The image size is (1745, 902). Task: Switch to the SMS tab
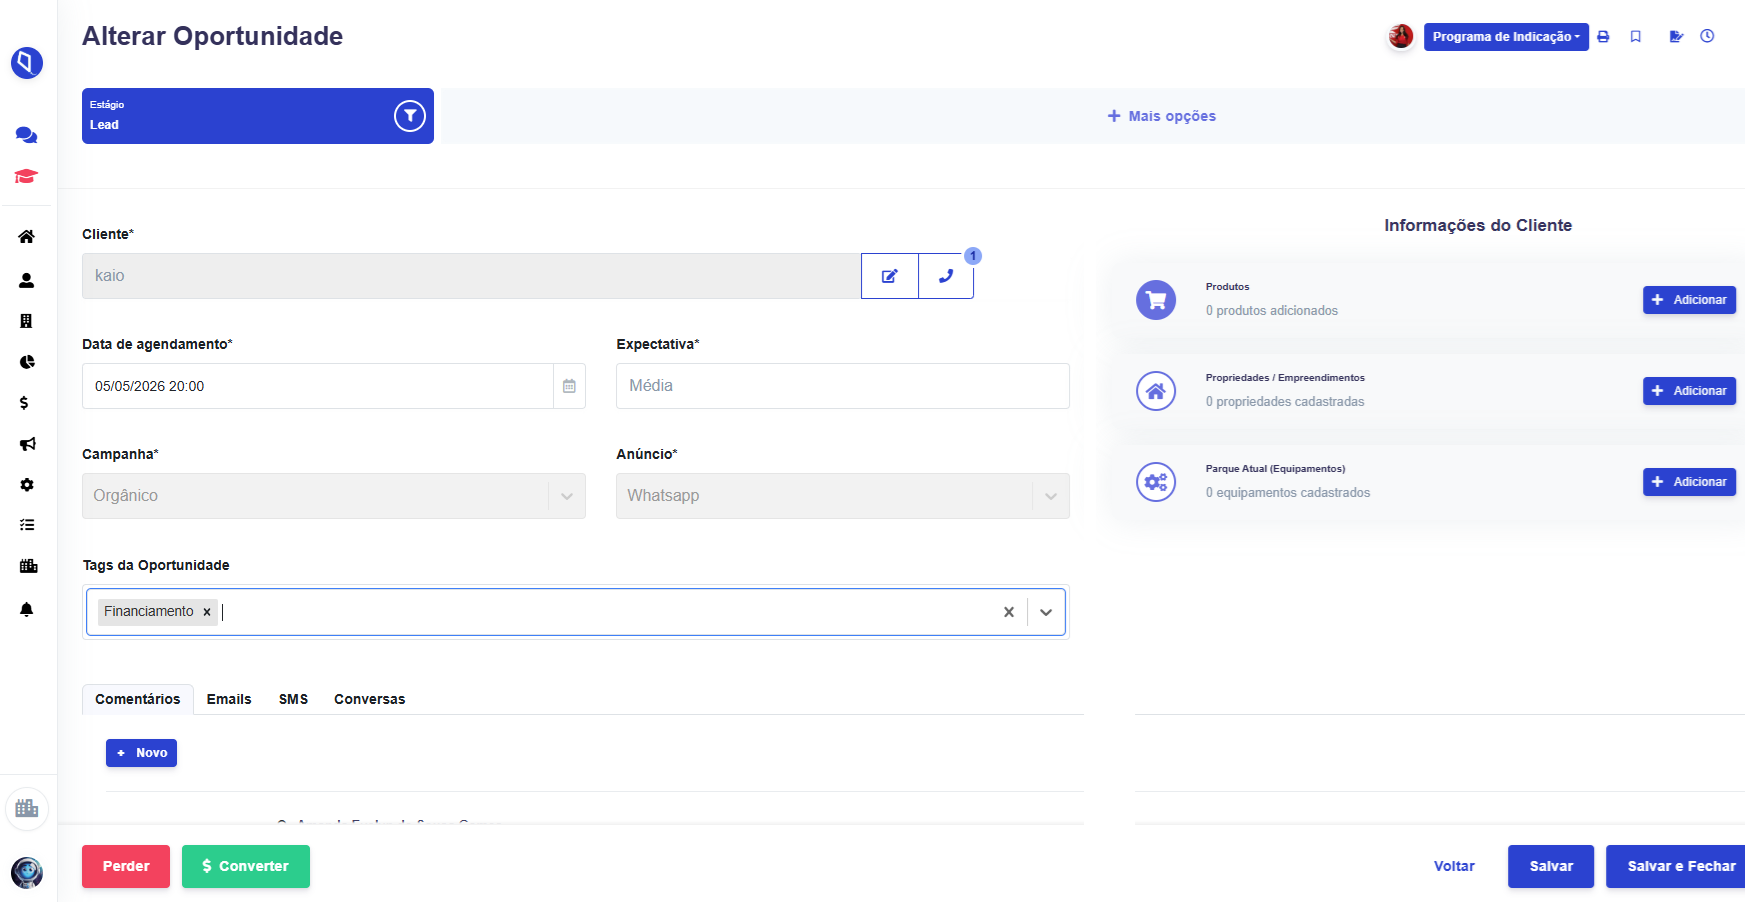click(x=293, y=699)
